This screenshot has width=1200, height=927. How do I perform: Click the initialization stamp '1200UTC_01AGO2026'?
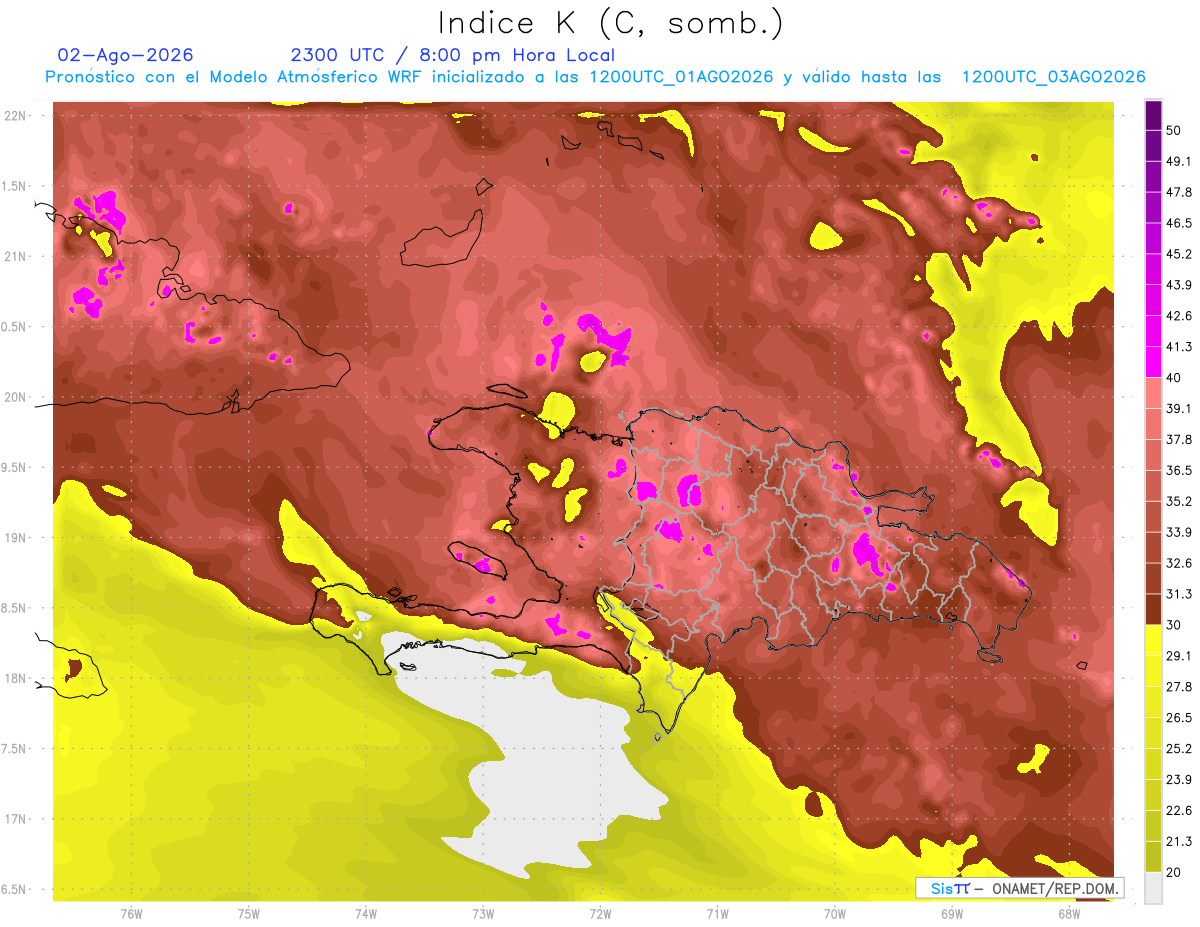[682, 77]
